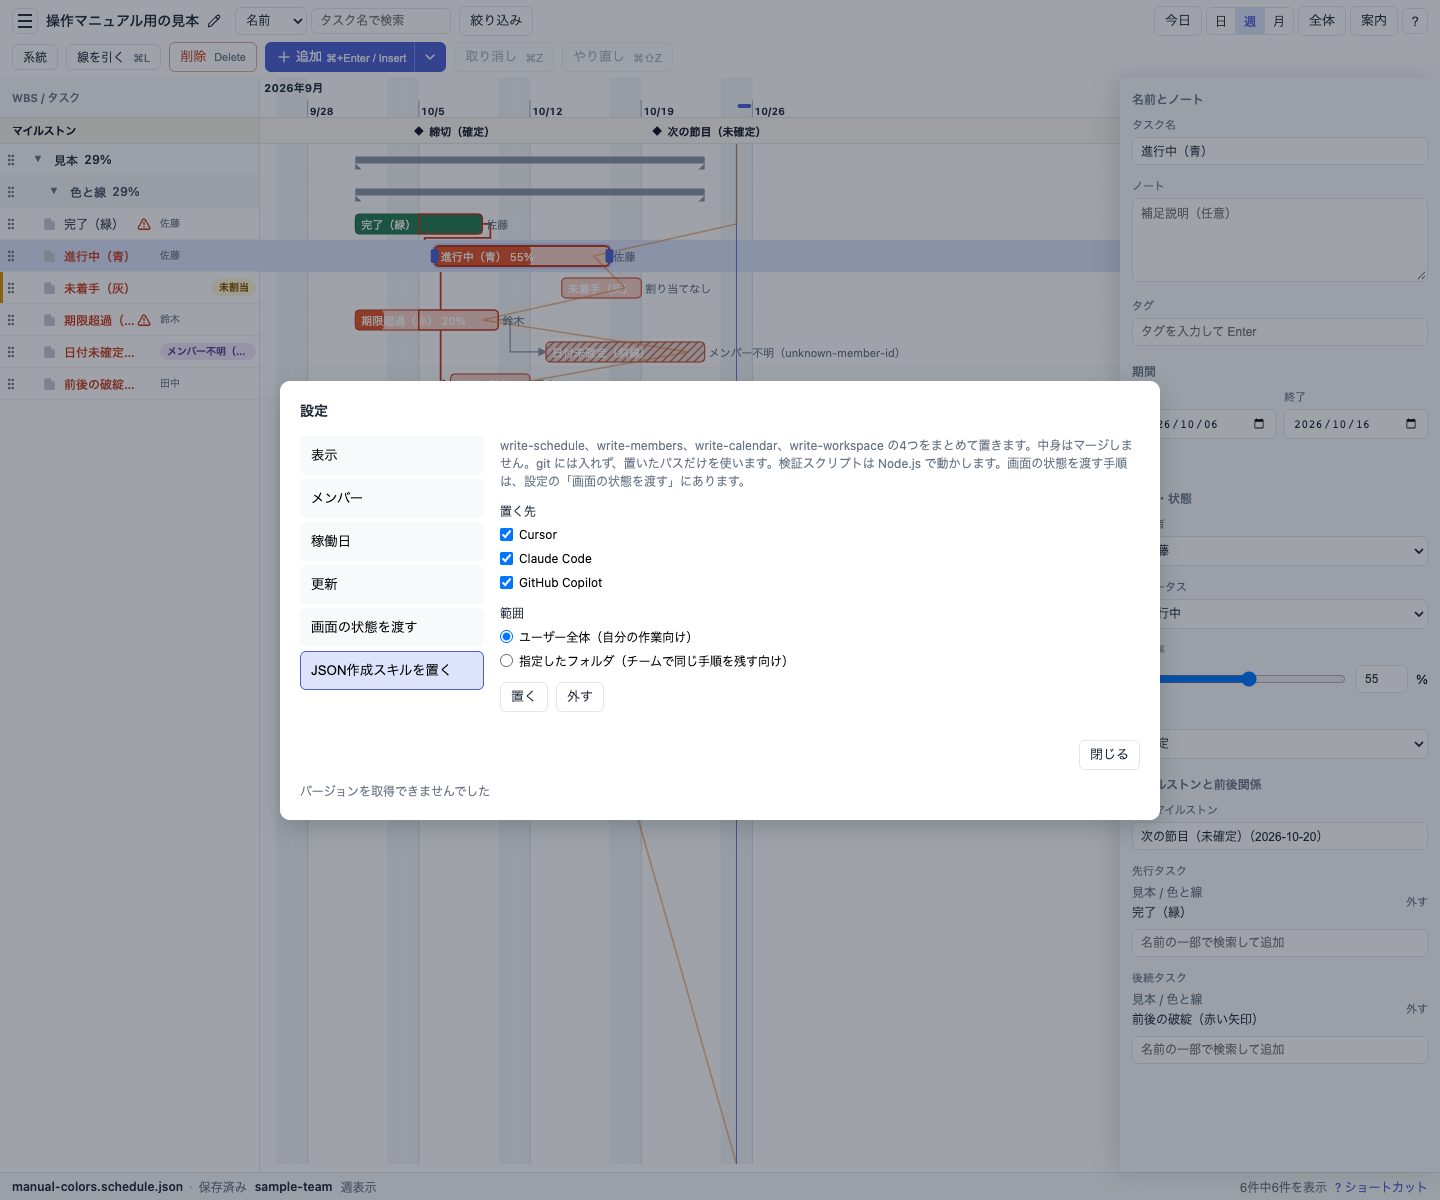Click the ノート 補足説明 text area
Image resolution: width=1440 pixels, height=1200 pixels.
tap(1279, 239)
